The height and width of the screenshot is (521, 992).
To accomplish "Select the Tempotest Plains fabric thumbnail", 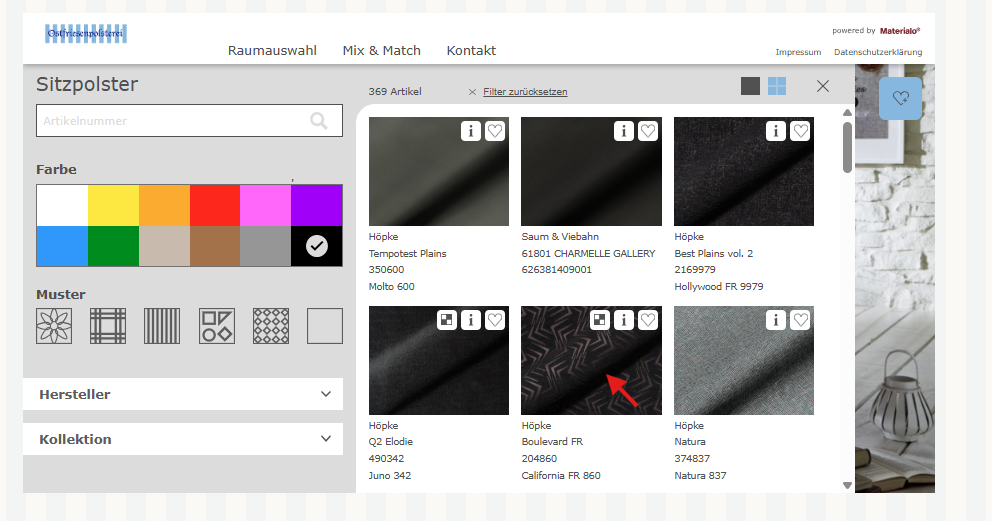I will (x=438, y=171).
